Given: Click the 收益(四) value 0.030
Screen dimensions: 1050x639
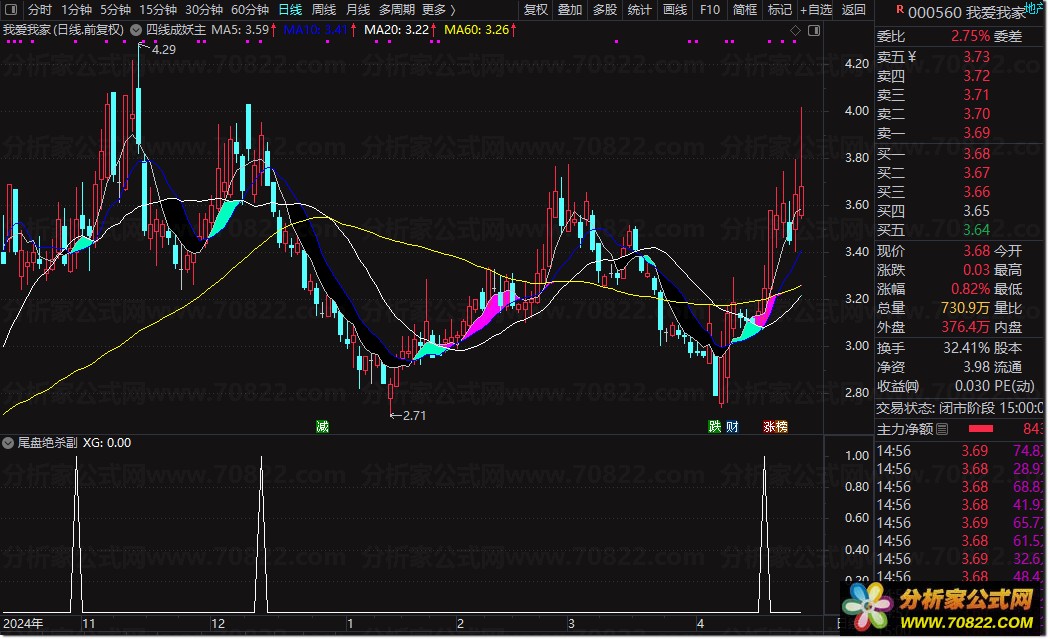Looking at the screenshot, I should [x=972, y=386].
